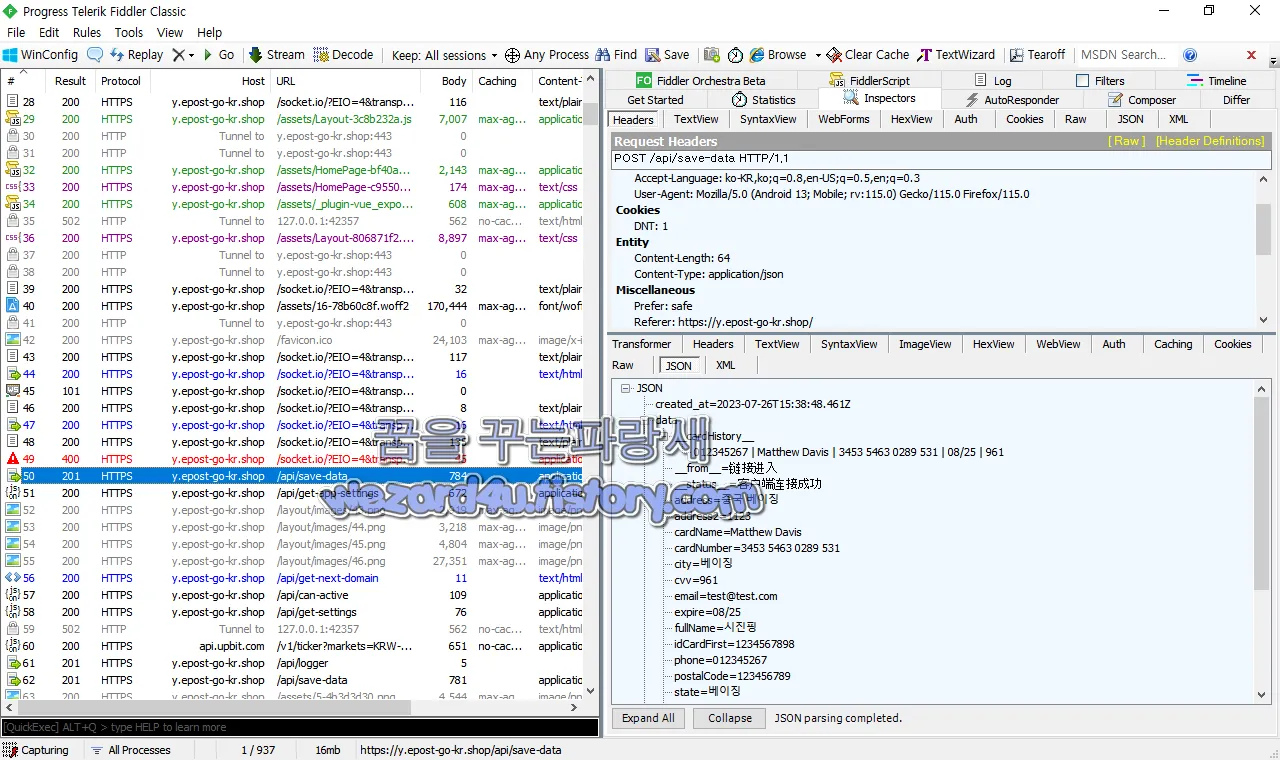
Task: Close toolbar with red X icon
Action: coord(1251,55)
